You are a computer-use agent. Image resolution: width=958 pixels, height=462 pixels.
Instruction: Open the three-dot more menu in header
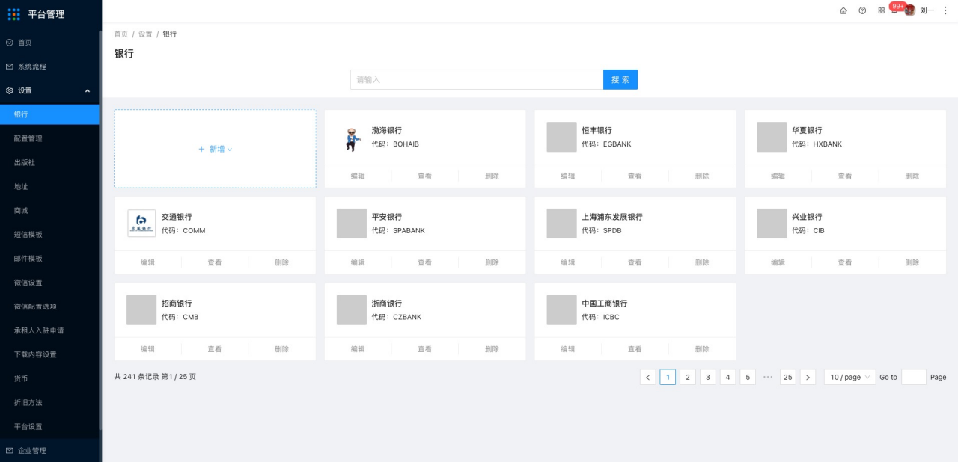[x=946, y=10]
